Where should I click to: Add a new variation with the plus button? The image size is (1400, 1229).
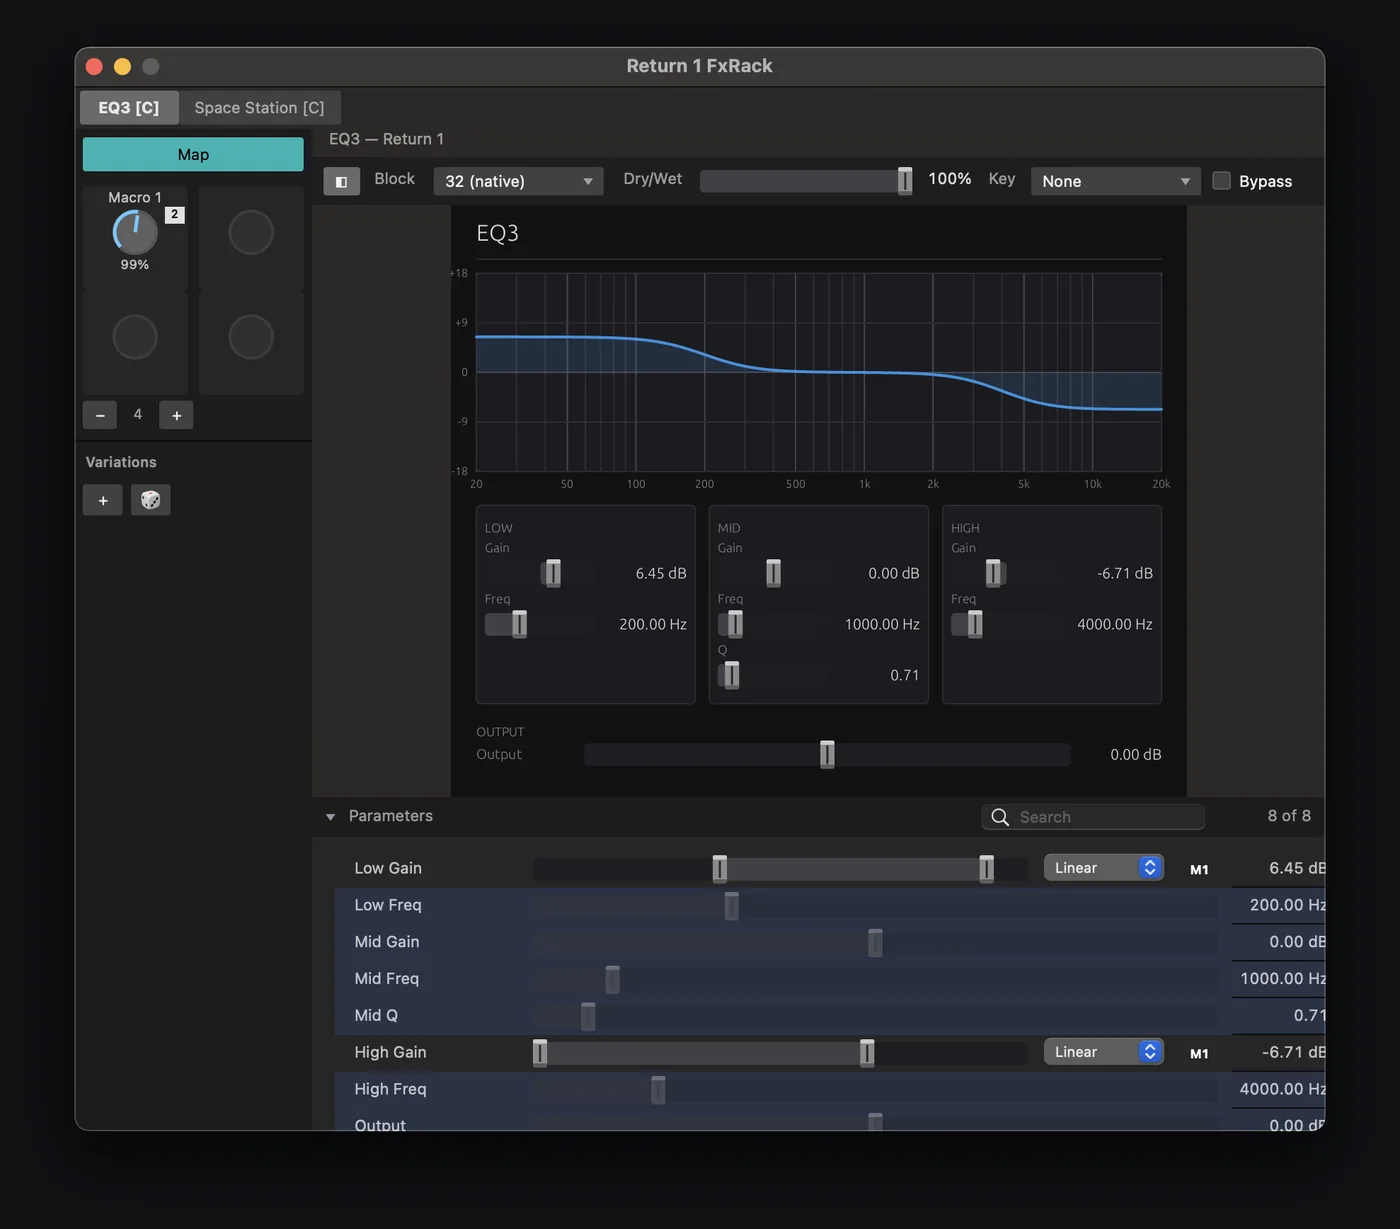103,500
